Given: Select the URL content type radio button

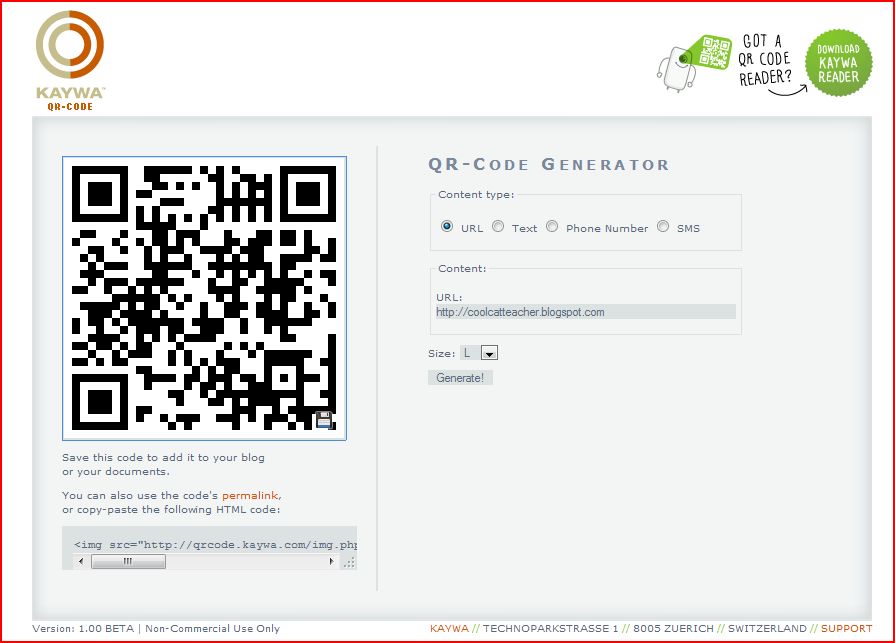Looking at the screenshot, I should tap(447, 227).
